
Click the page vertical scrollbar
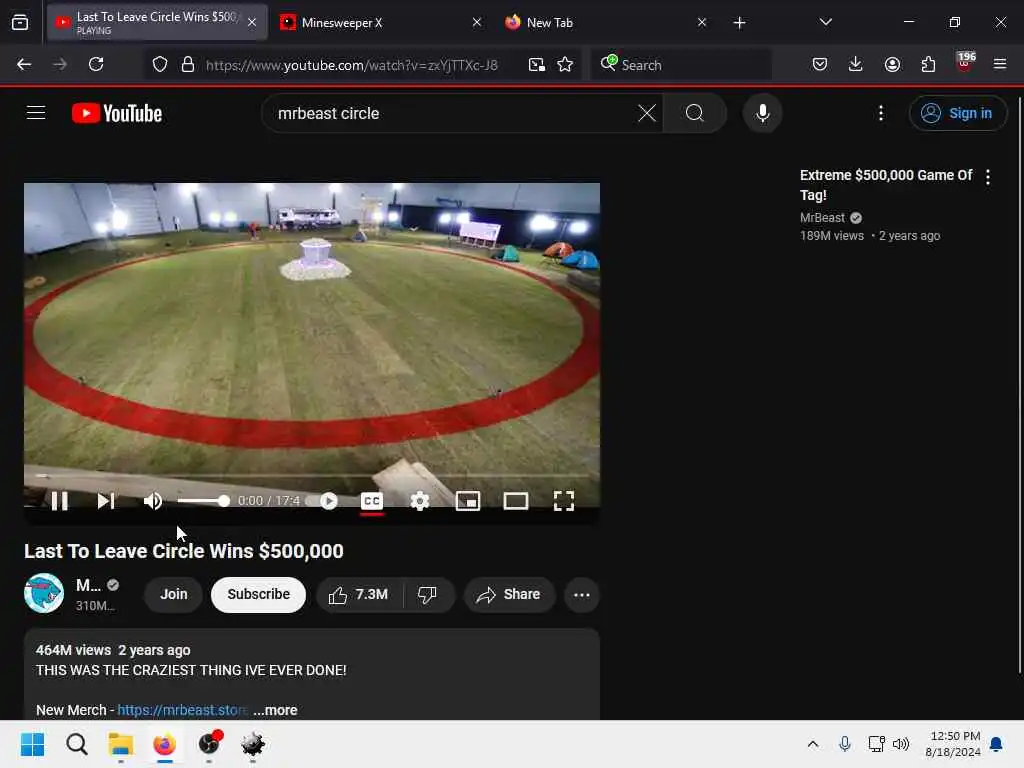click(1019, 385)
